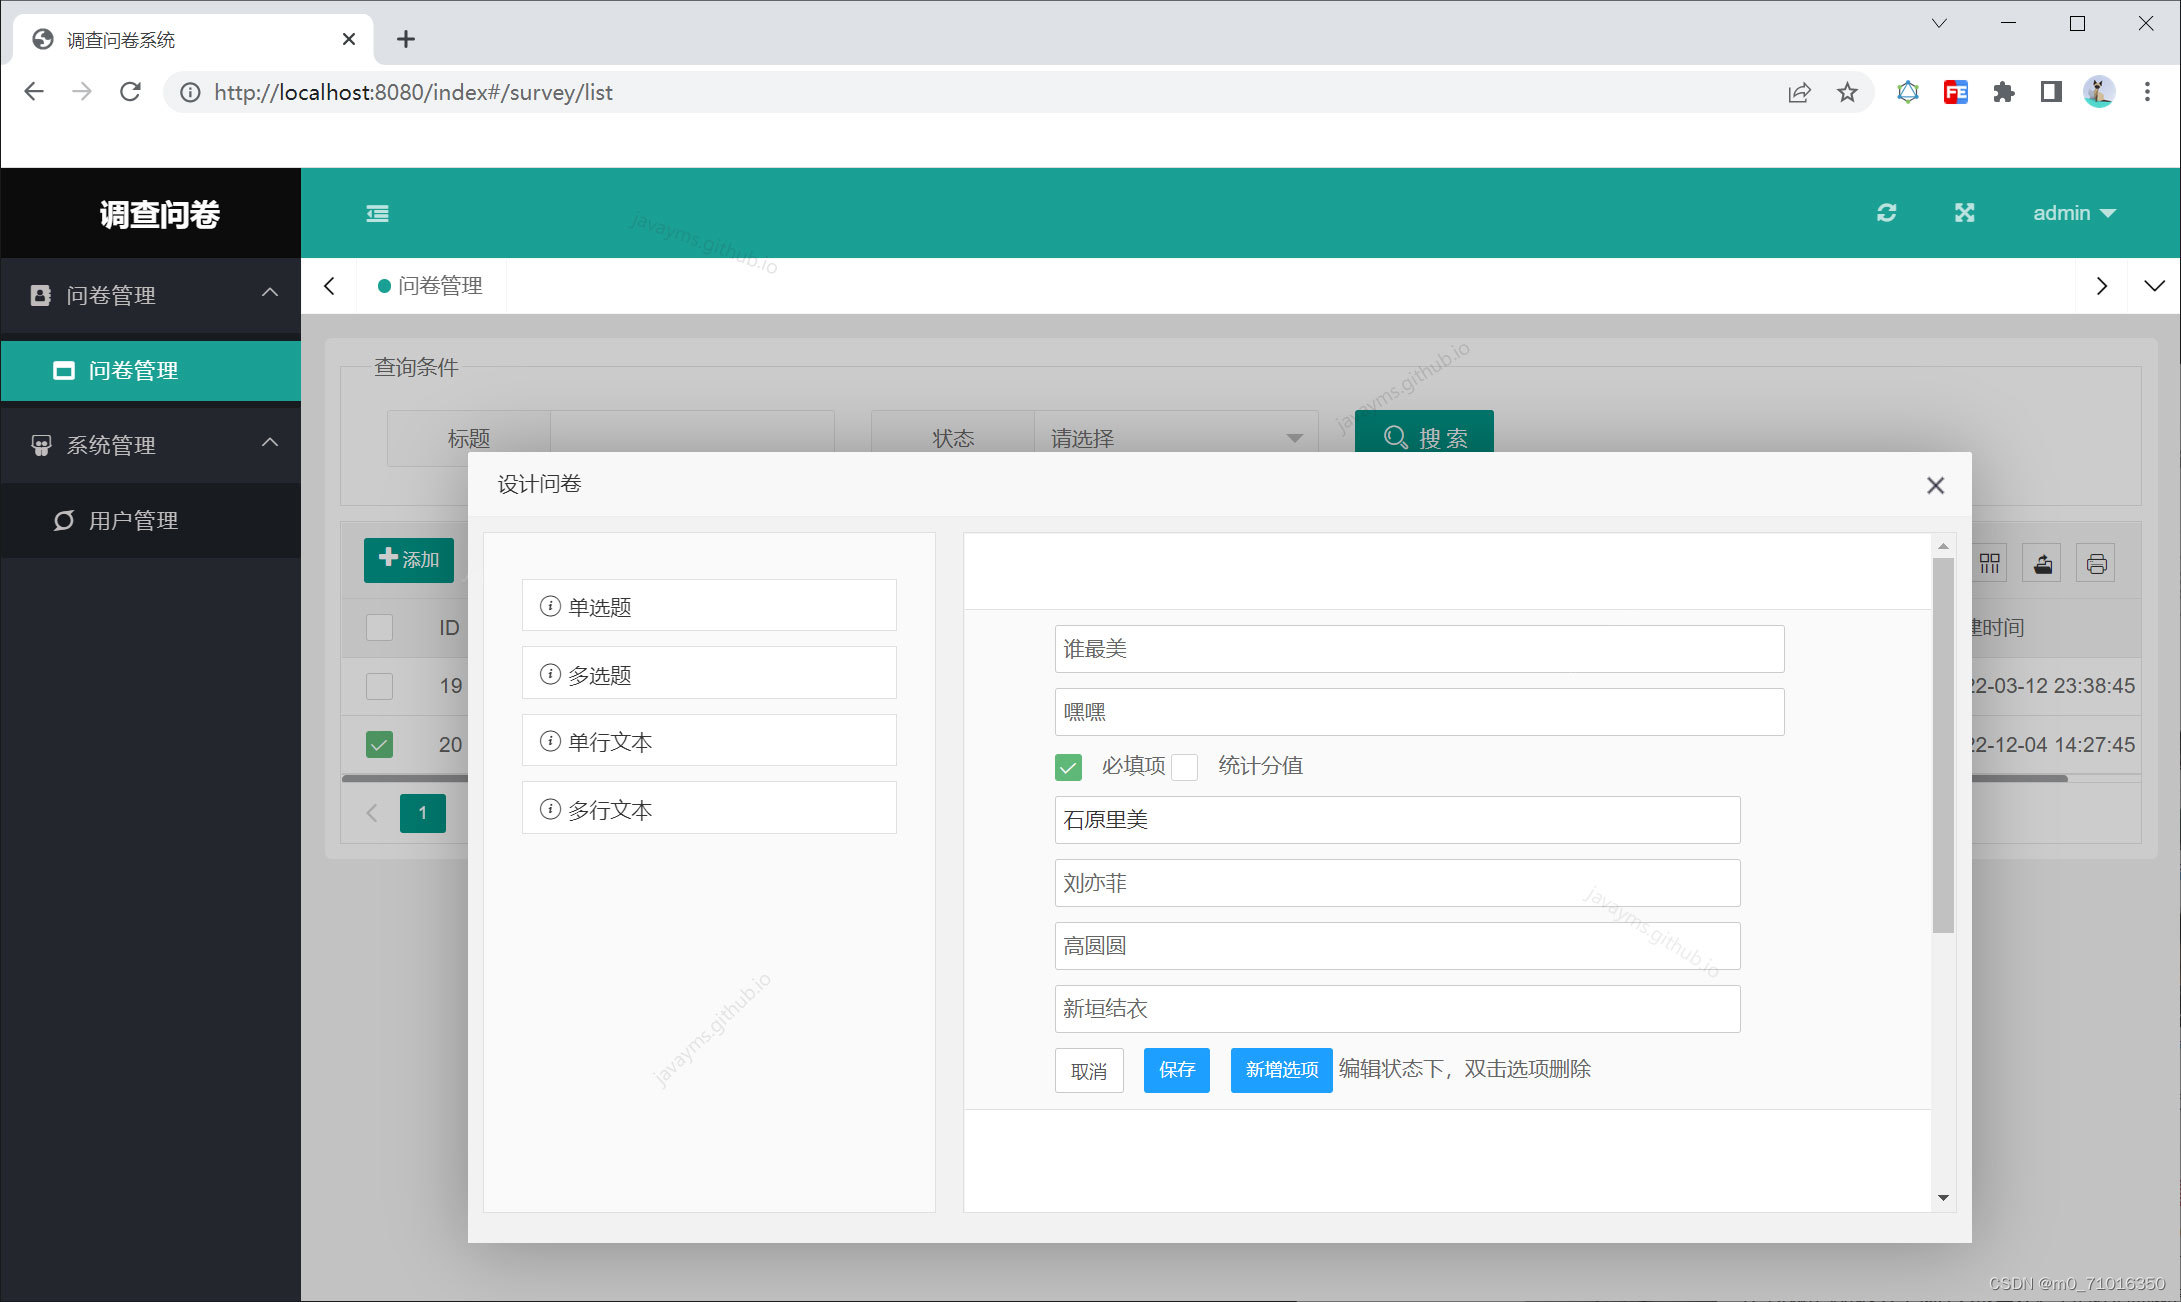Click the 添加 plus icon button
The width and height of the screenshot is (2181, 1302).
pyautogui.click(x=387, y=558)
